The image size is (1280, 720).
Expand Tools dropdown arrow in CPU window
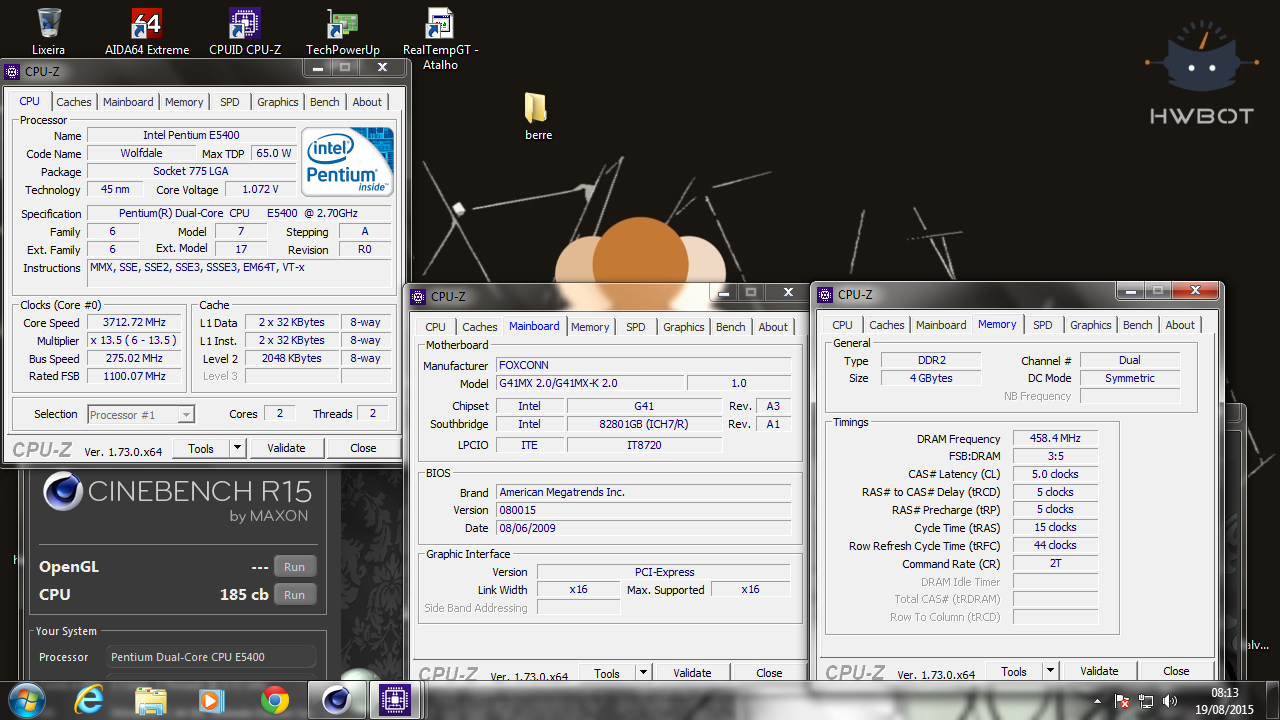pyautogui.click(x=237, y=448)
